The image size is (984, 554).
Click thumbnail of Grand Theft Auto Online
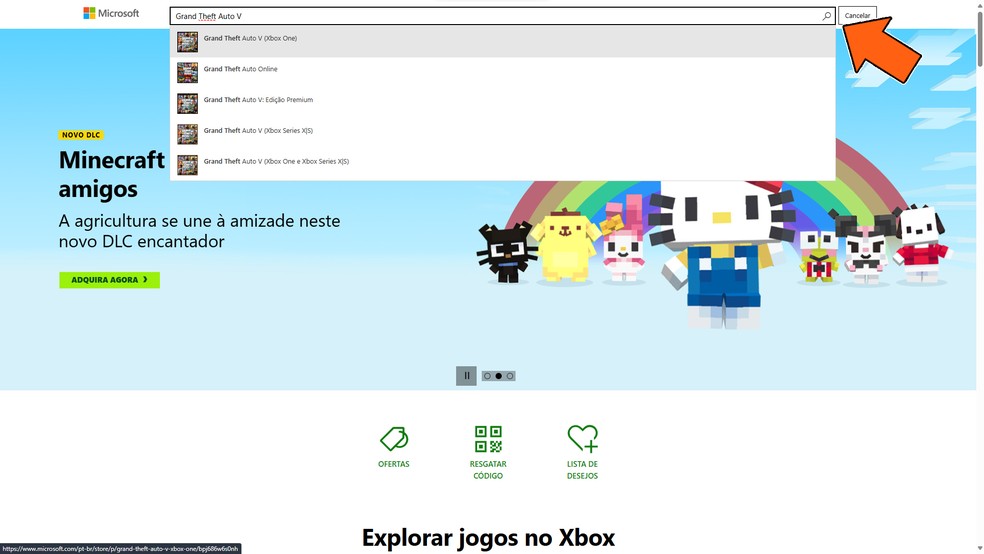tap(187, 73)
